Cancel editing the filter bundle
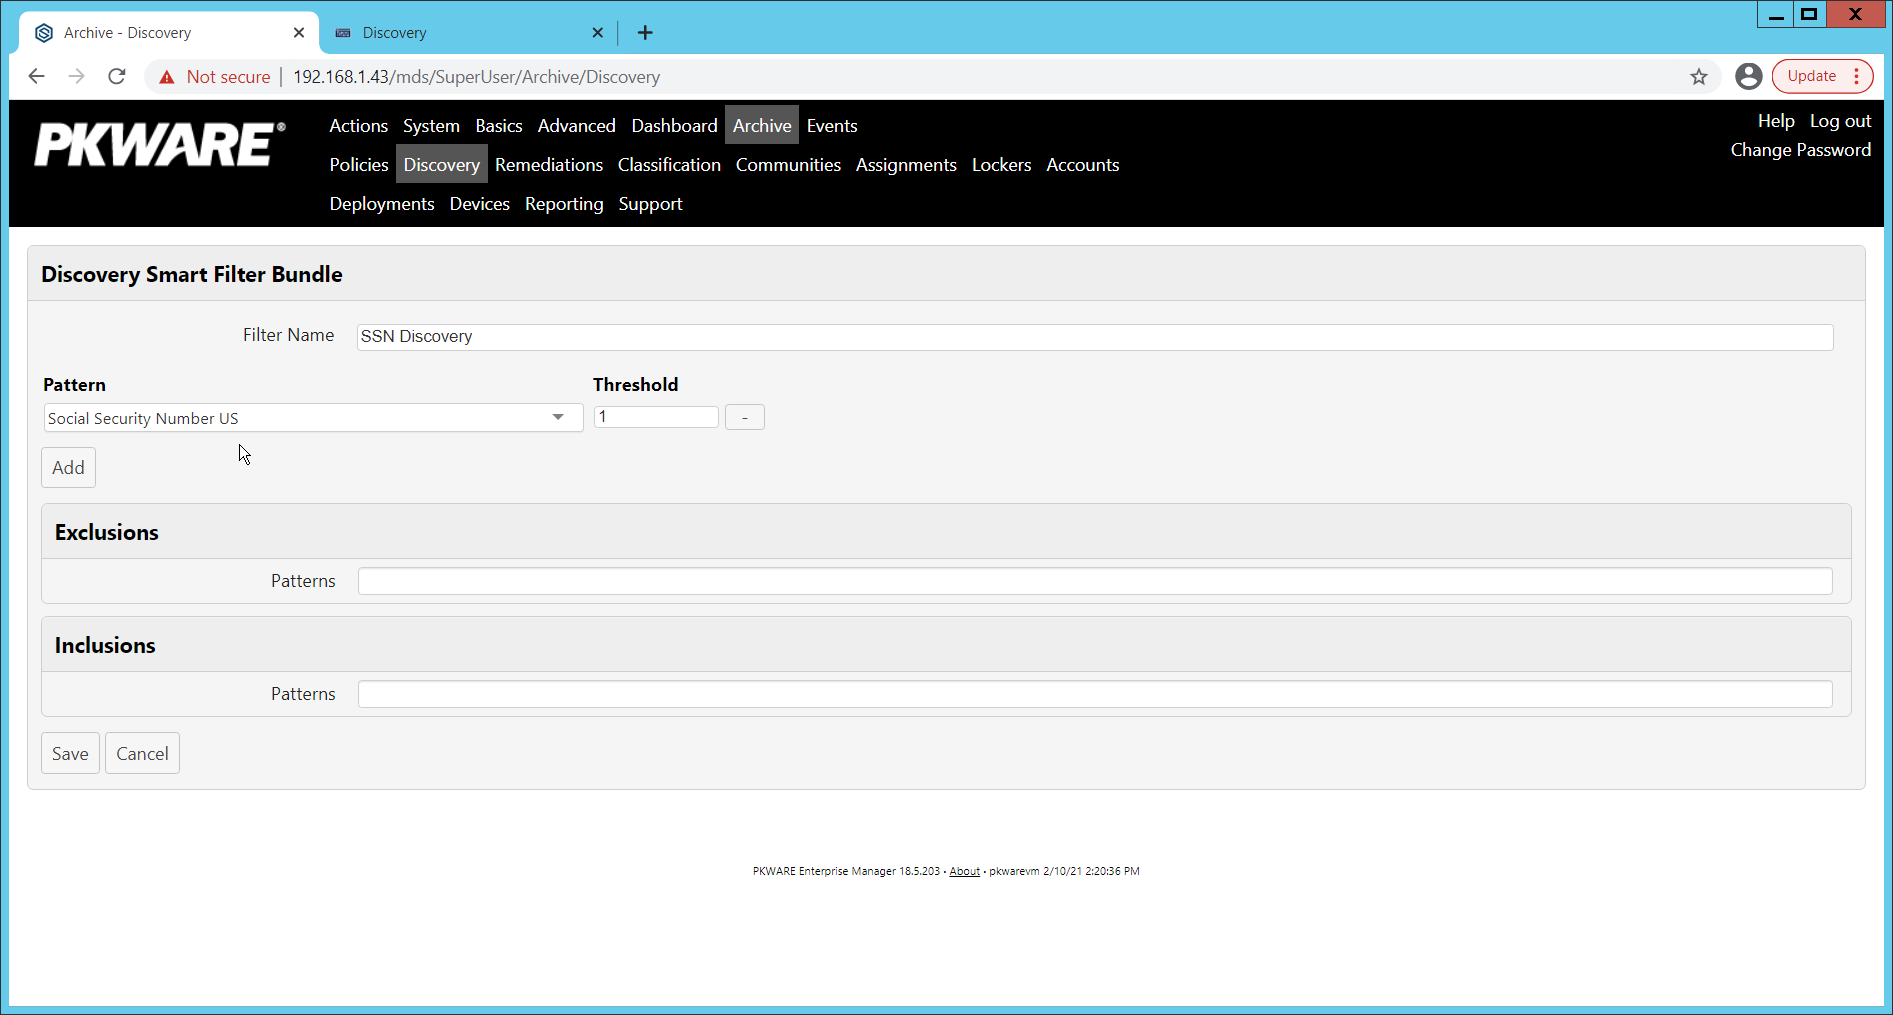 142,754
